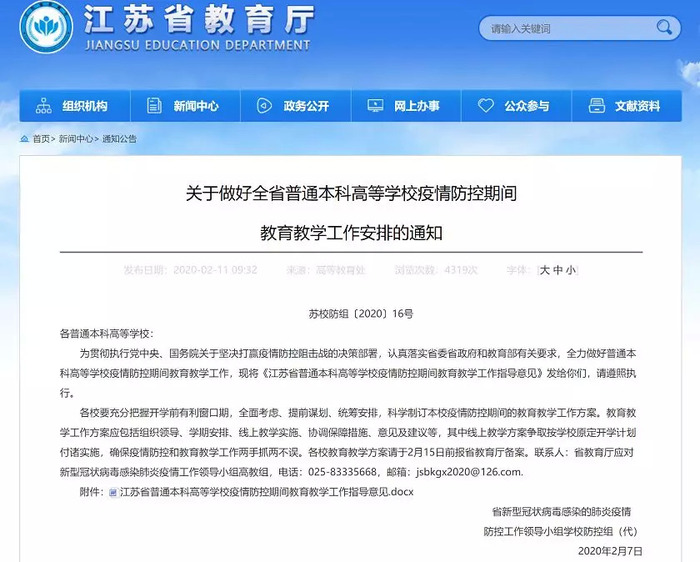Click the source text 高等教育处
Image resolution: width=700 pixels, height=562 pixels.
pos(341,270)
